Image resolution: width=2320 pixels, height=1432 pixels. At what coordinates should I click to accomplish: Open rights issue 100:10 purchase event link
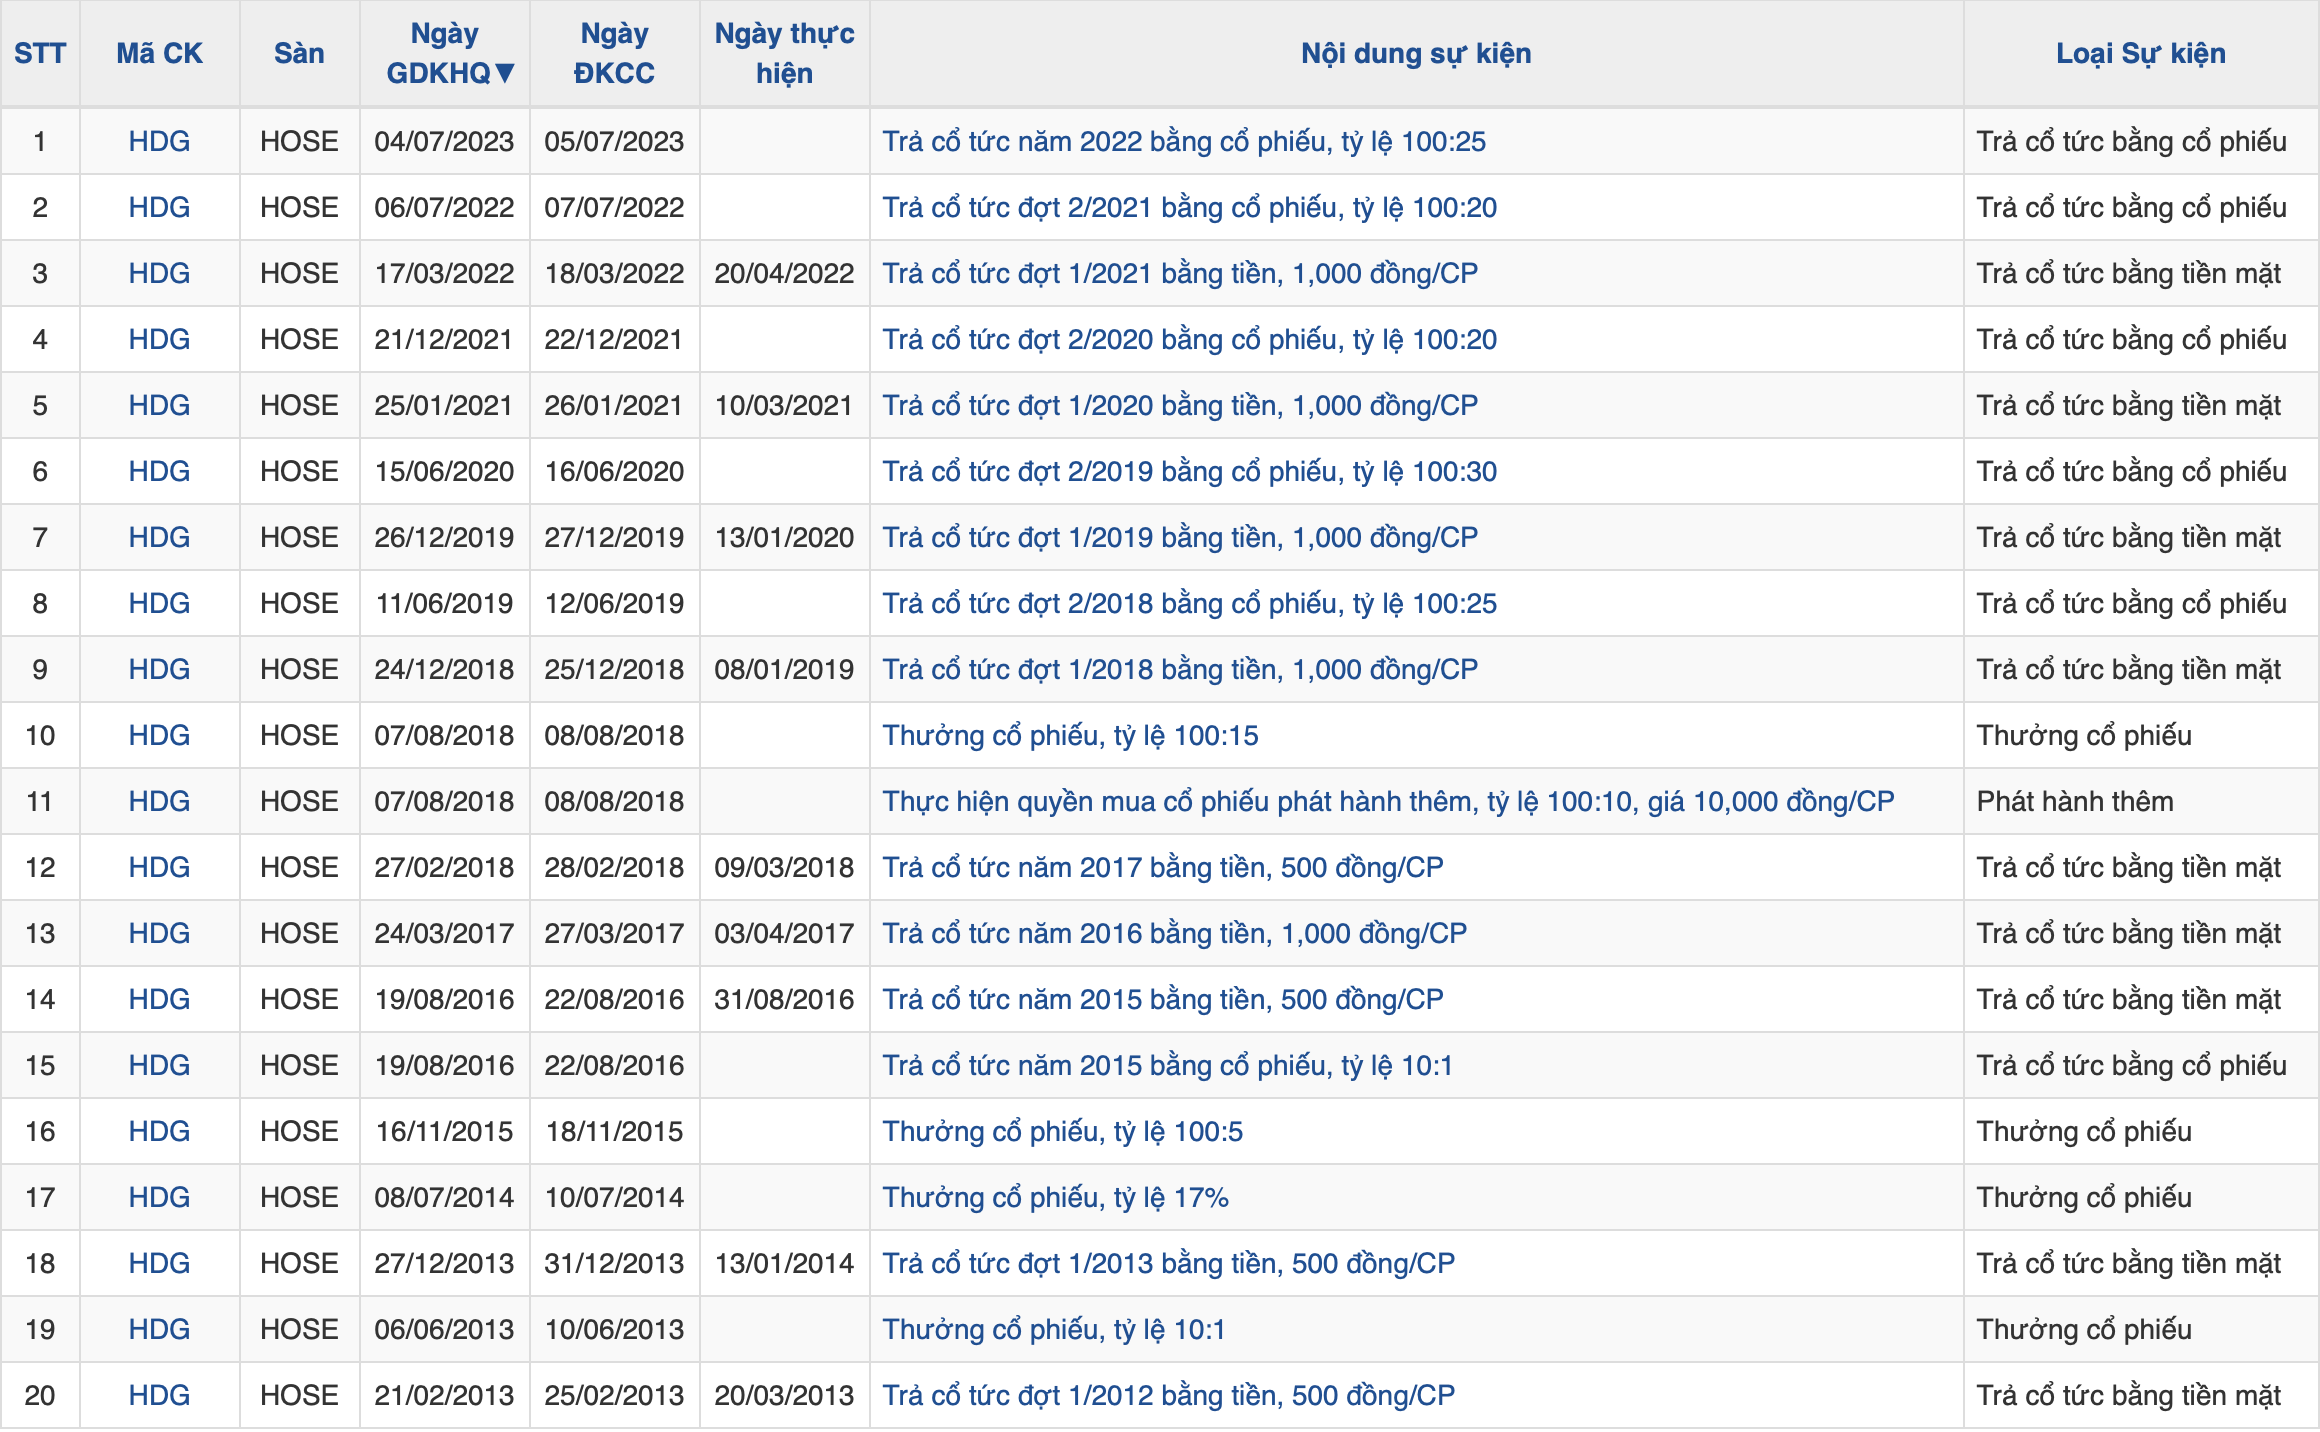(1387, 801)
